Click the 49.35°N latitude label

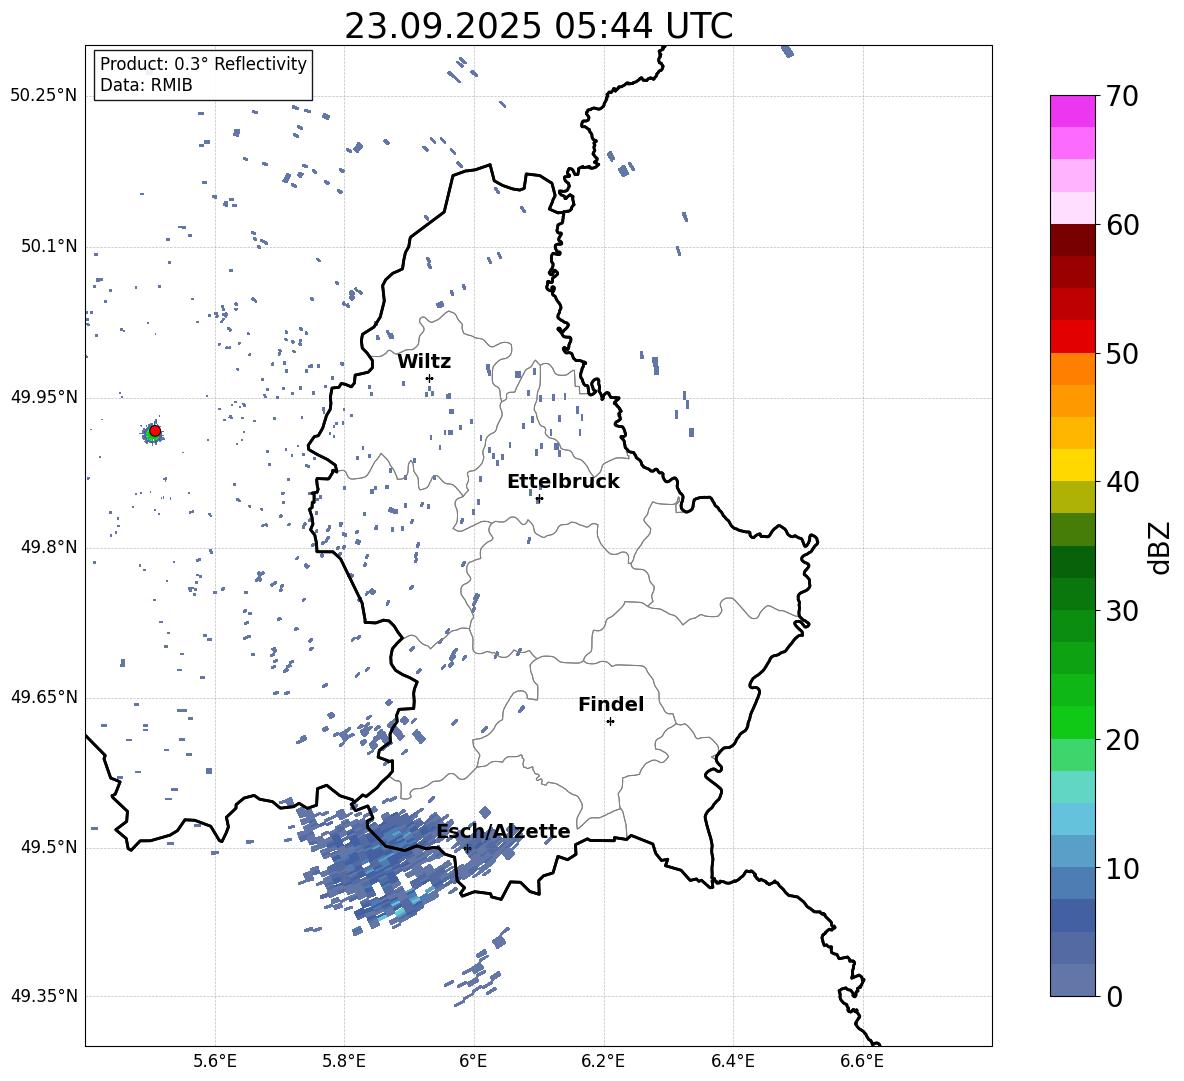click(44, 996)
